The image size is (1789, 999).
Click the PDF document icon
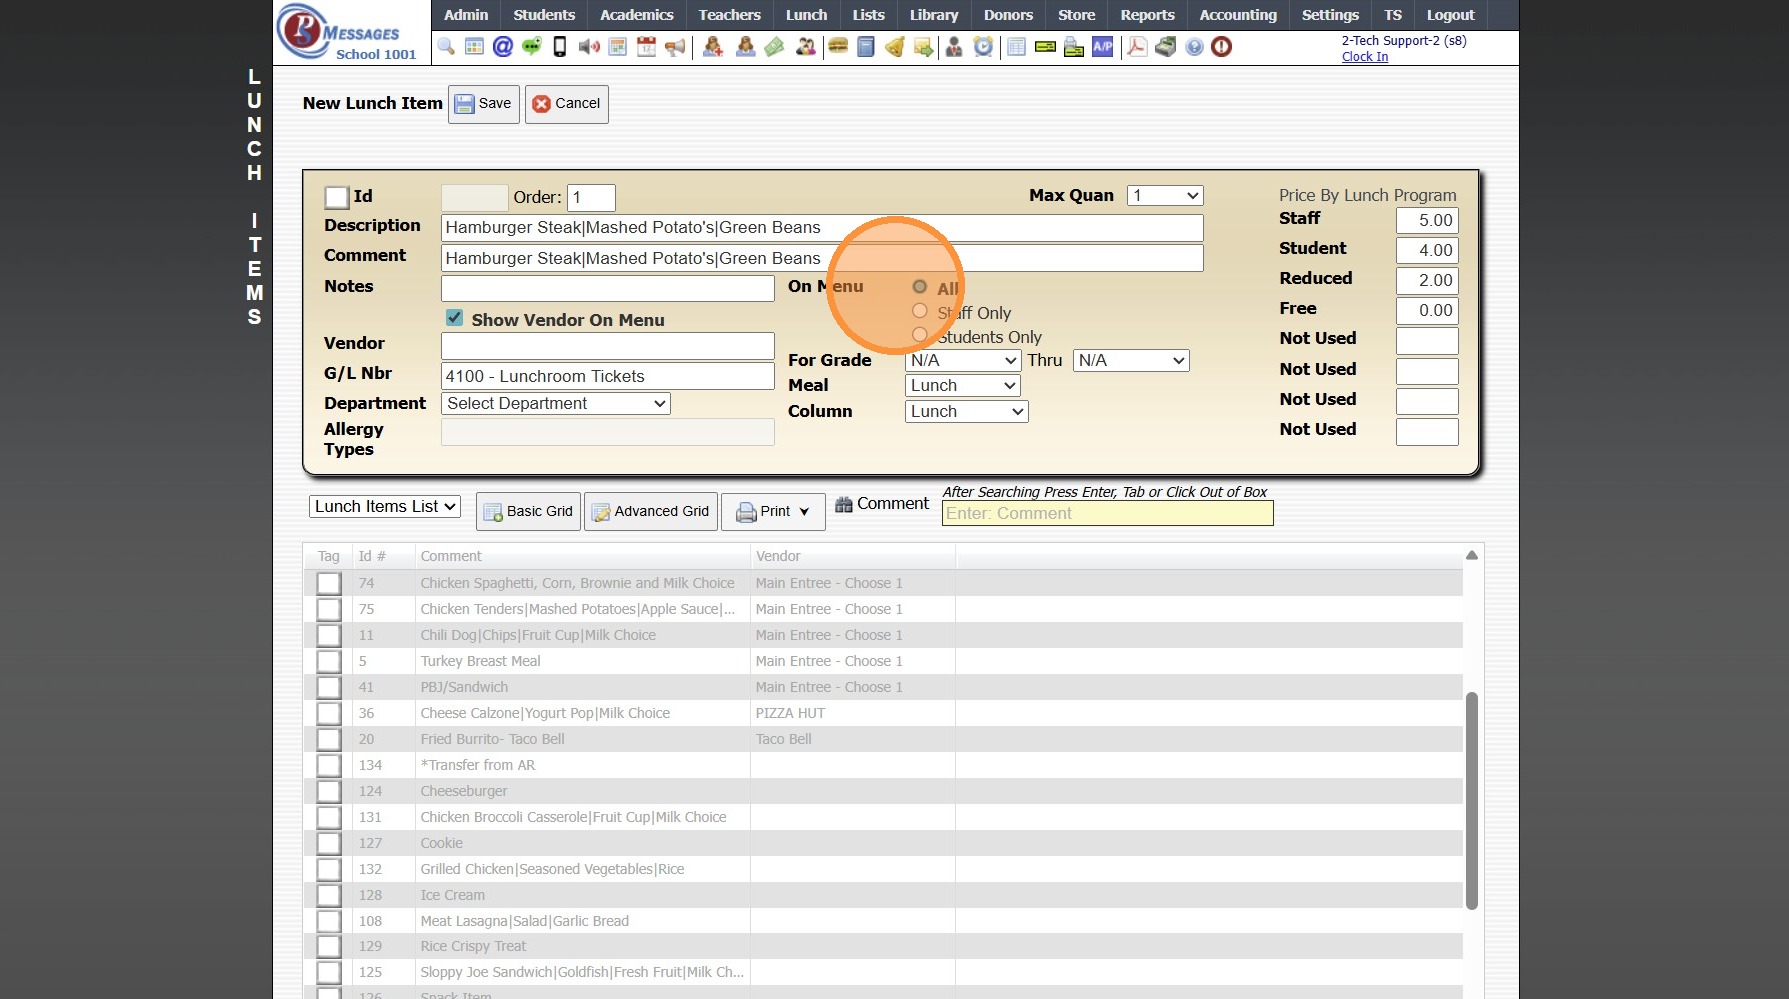(1137, 47)
